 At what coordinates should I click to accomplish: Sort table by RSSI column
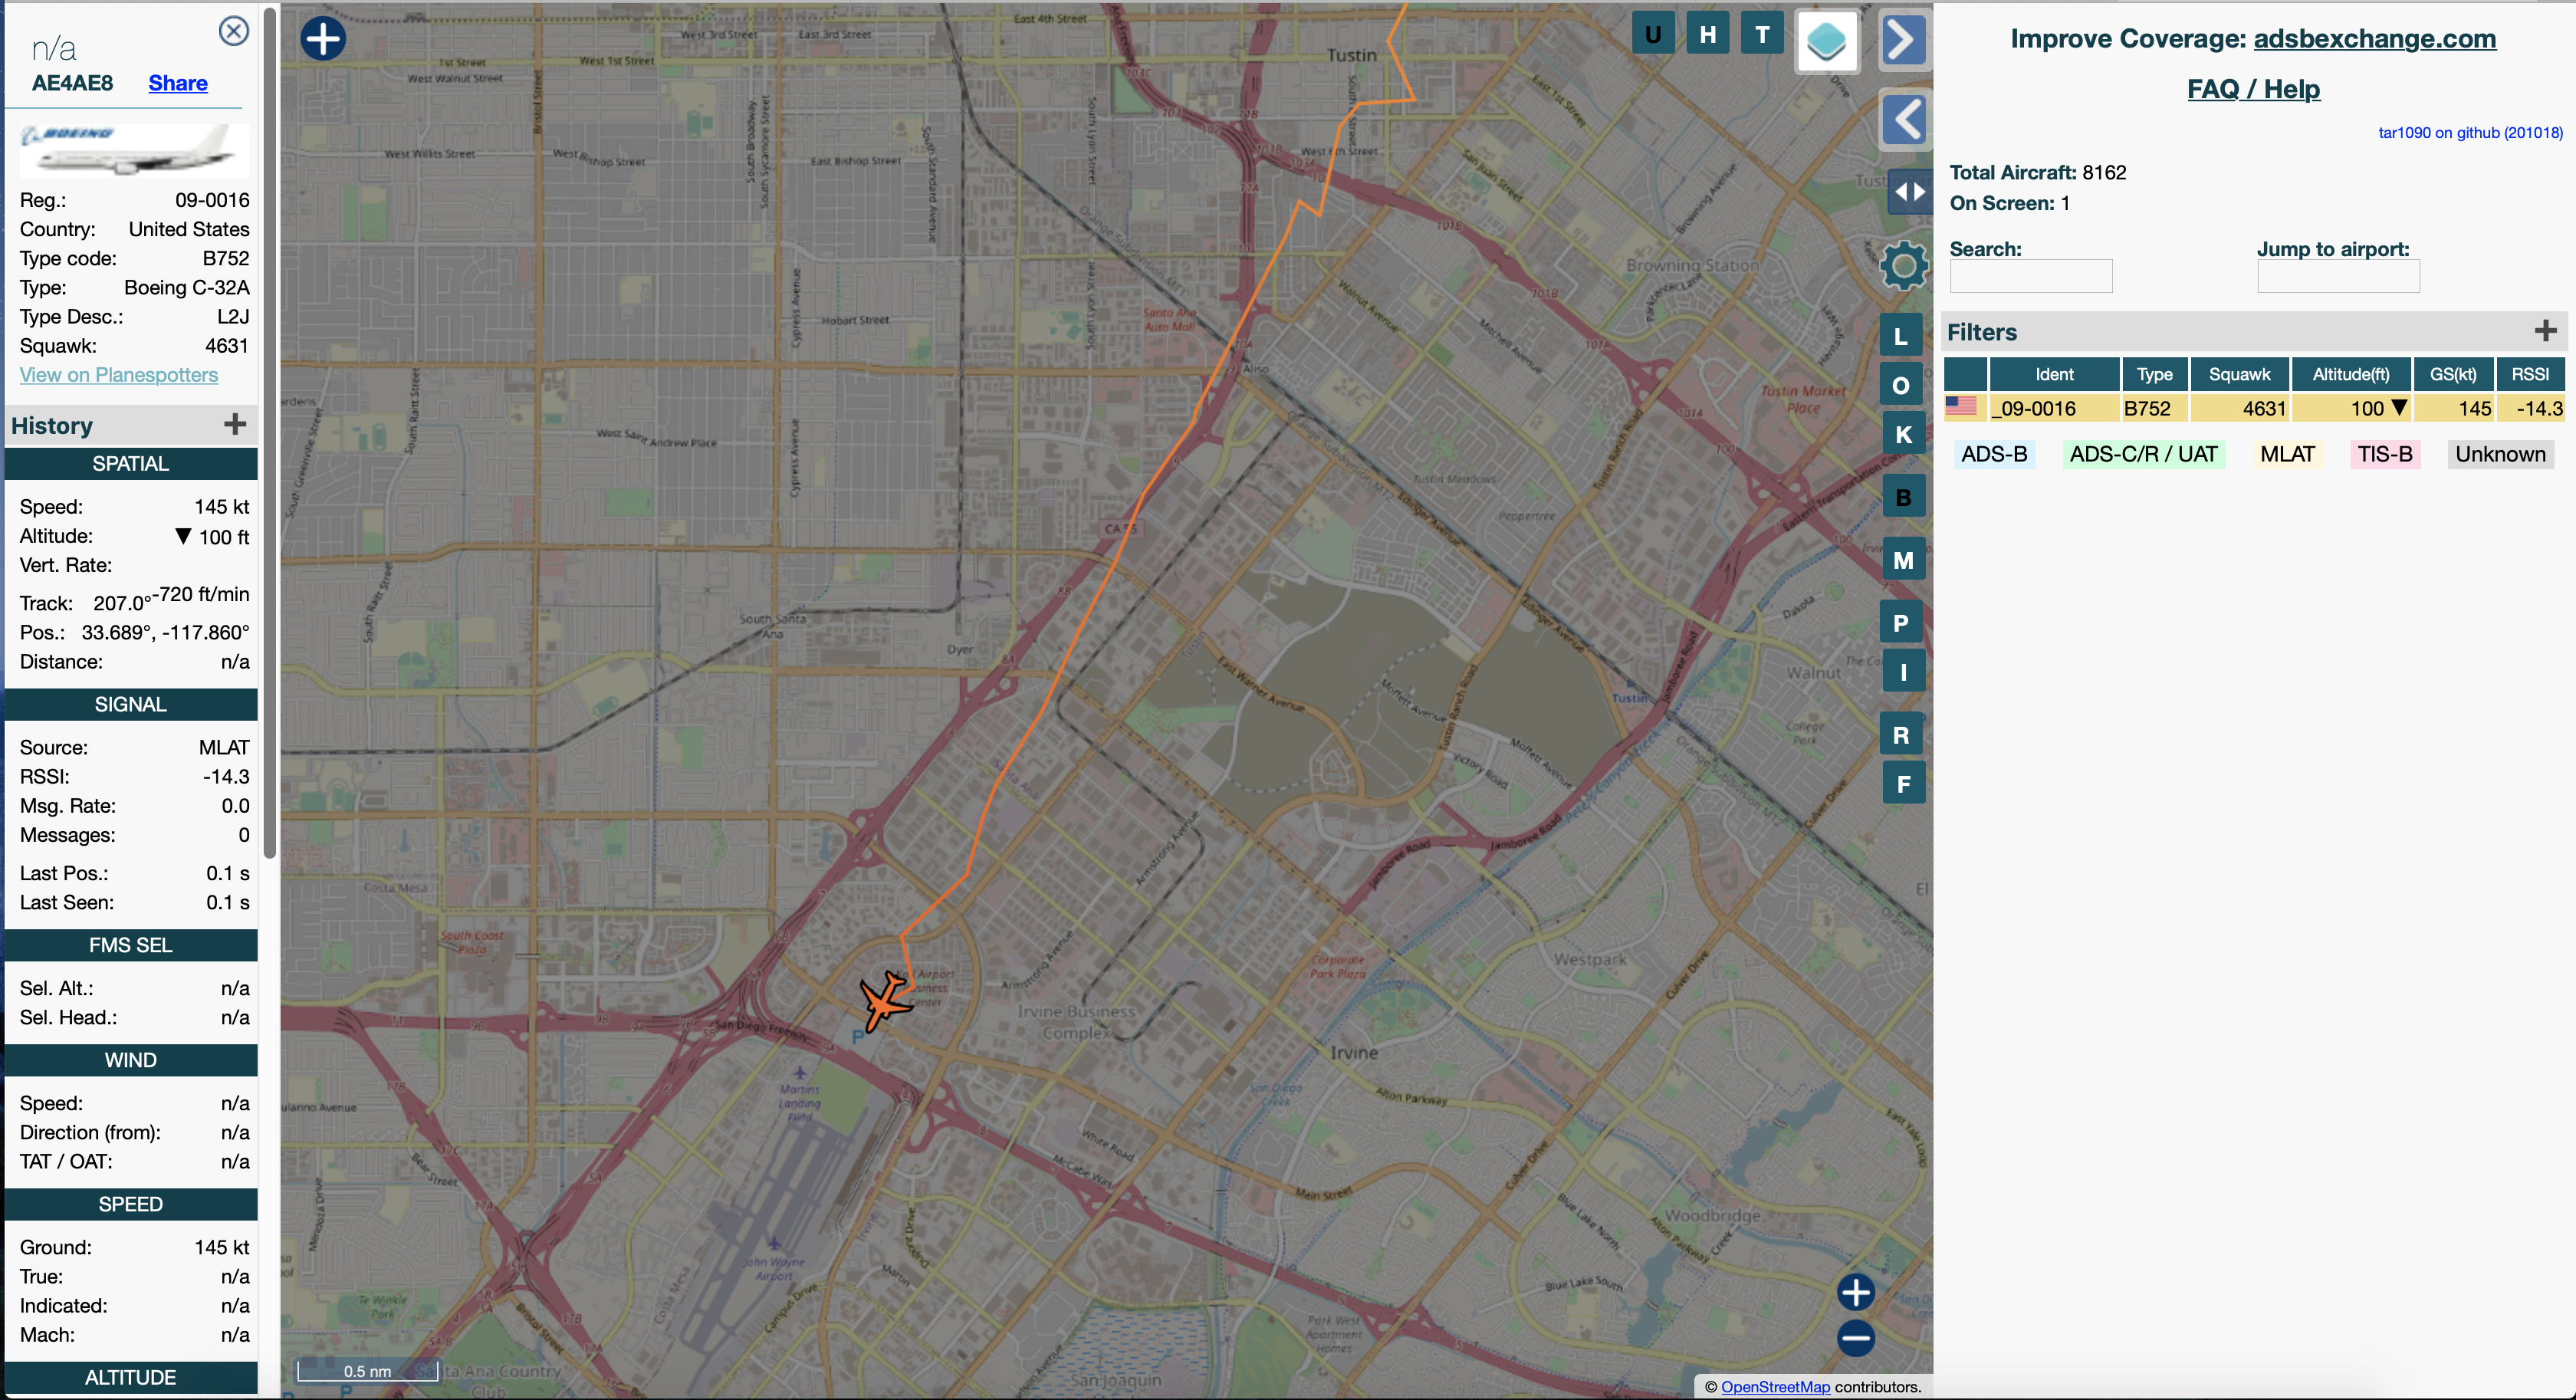(2530, 374)
